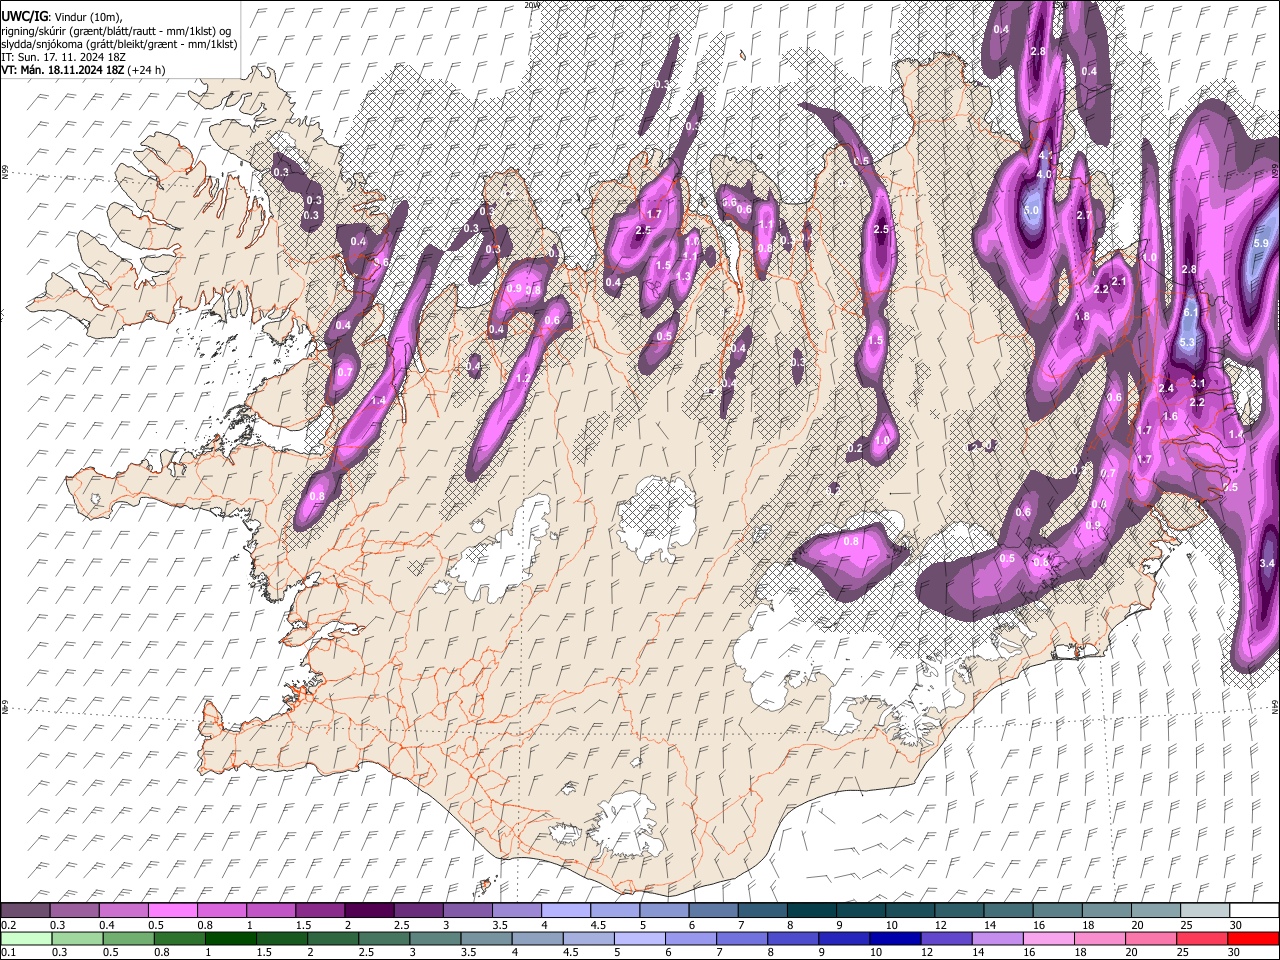
Task: Click the 0.4 label in the top legend
Action: [x=107, y=924]
